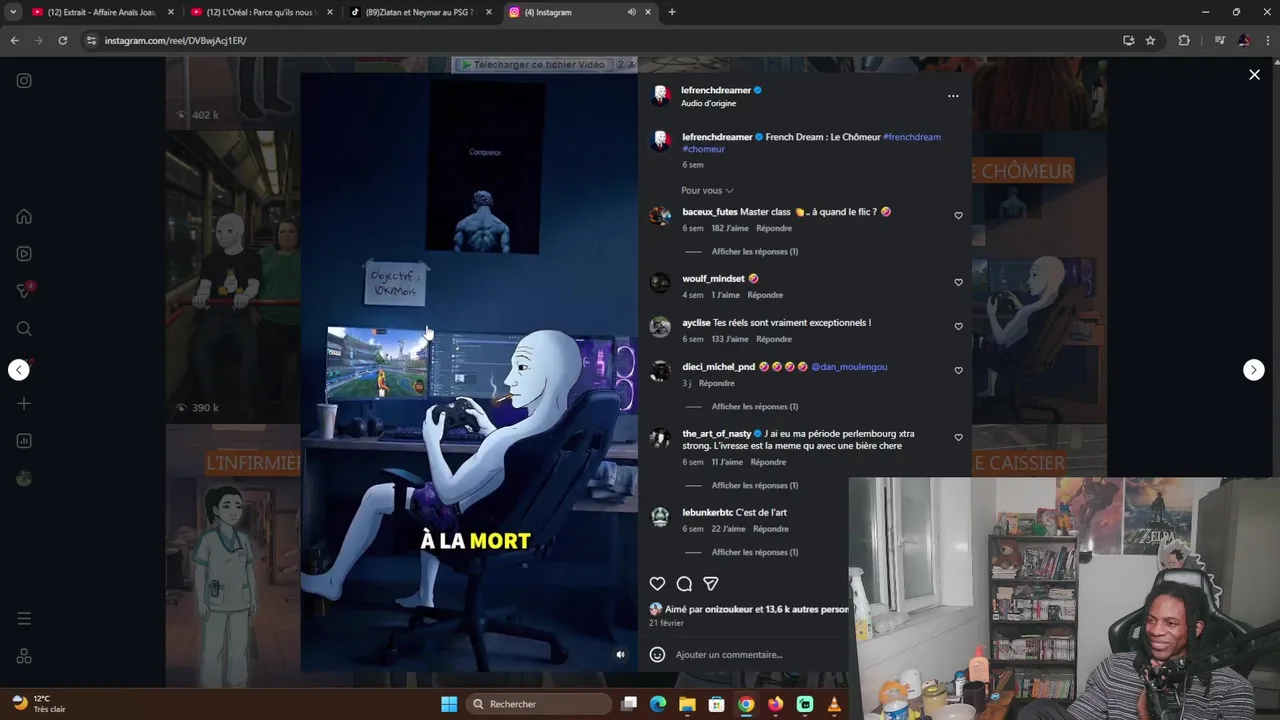Open Microsoft Edge in taskbar
1280x720 pixels.
pos(658,704)
